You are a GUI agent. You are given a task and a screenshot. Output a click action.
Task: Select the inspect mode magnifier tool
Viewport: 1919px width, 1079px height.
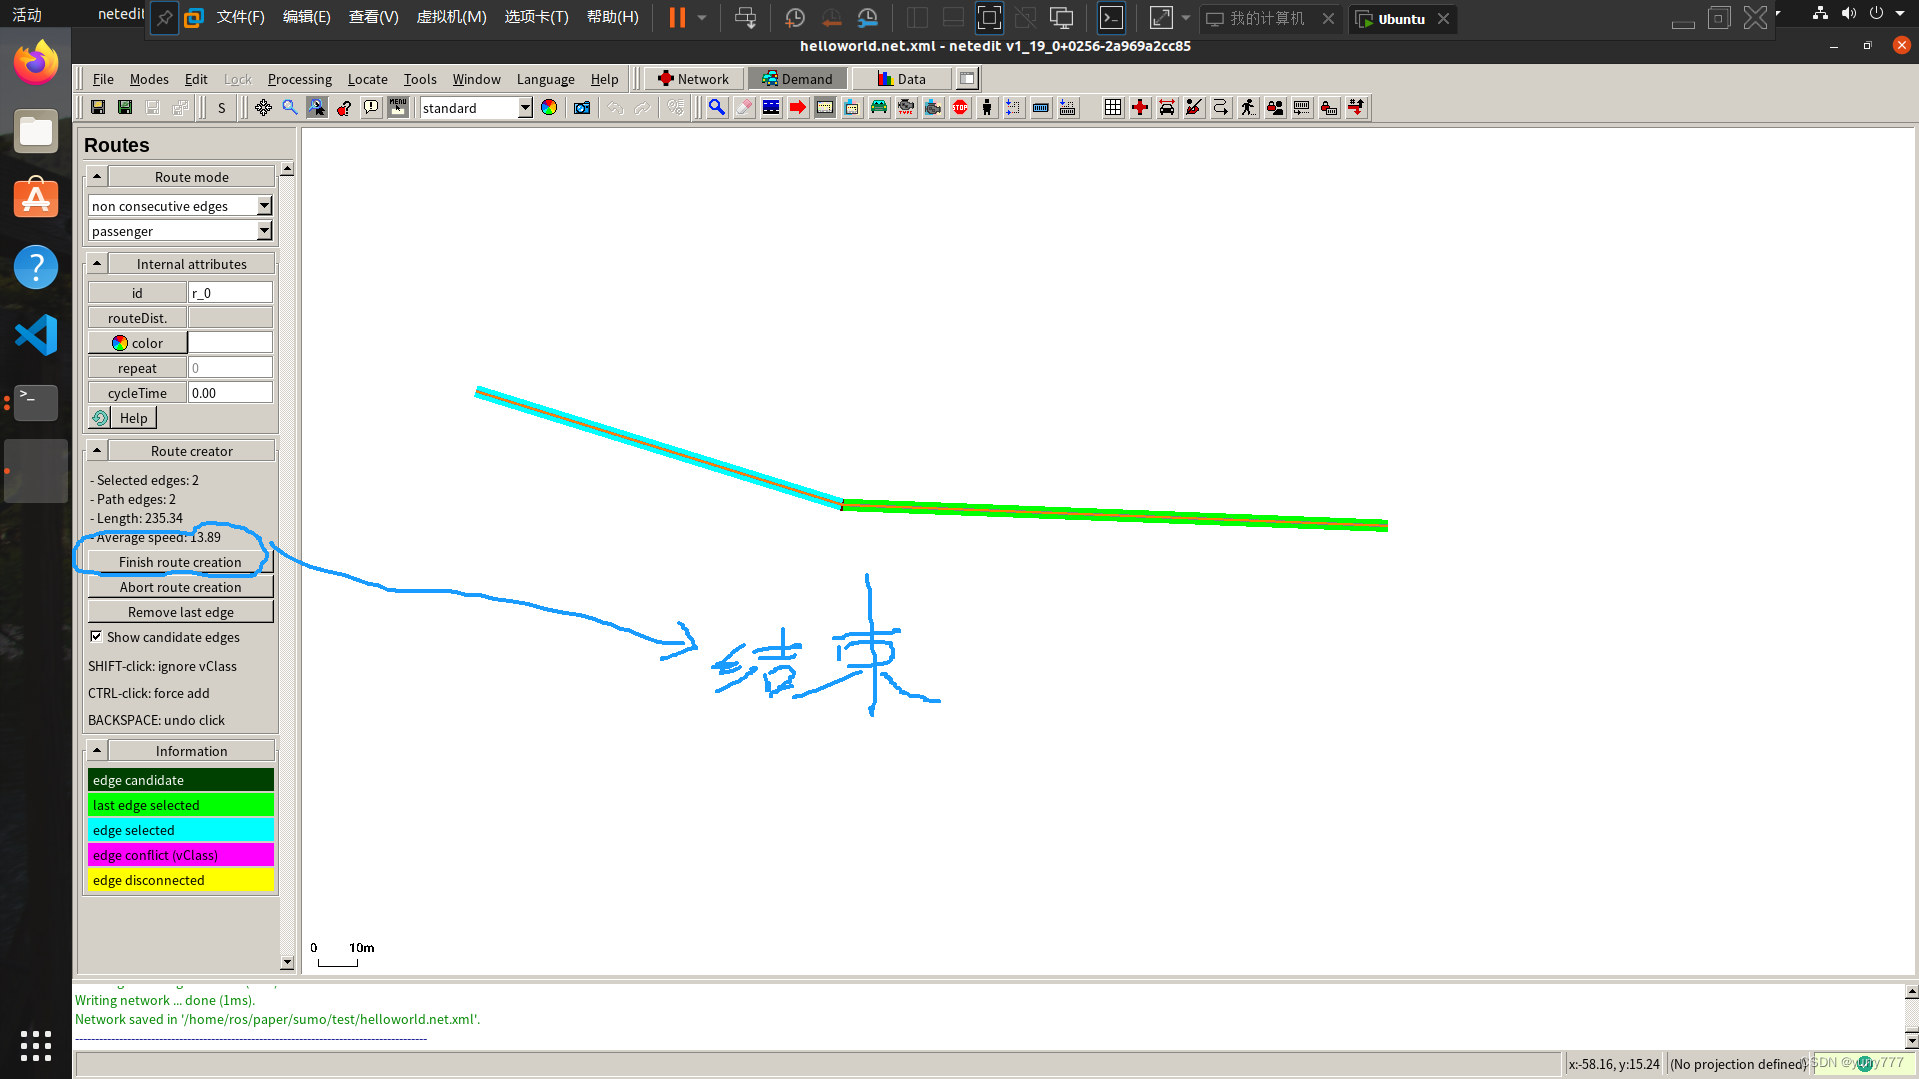(717, 108)
